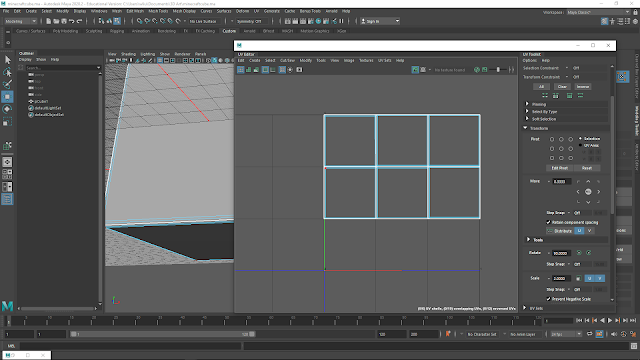Image resolution: width=640 pixels, height=360 pixels.
Task: Toggle Prevent Negative Scale checkbox
Action: 548,299
